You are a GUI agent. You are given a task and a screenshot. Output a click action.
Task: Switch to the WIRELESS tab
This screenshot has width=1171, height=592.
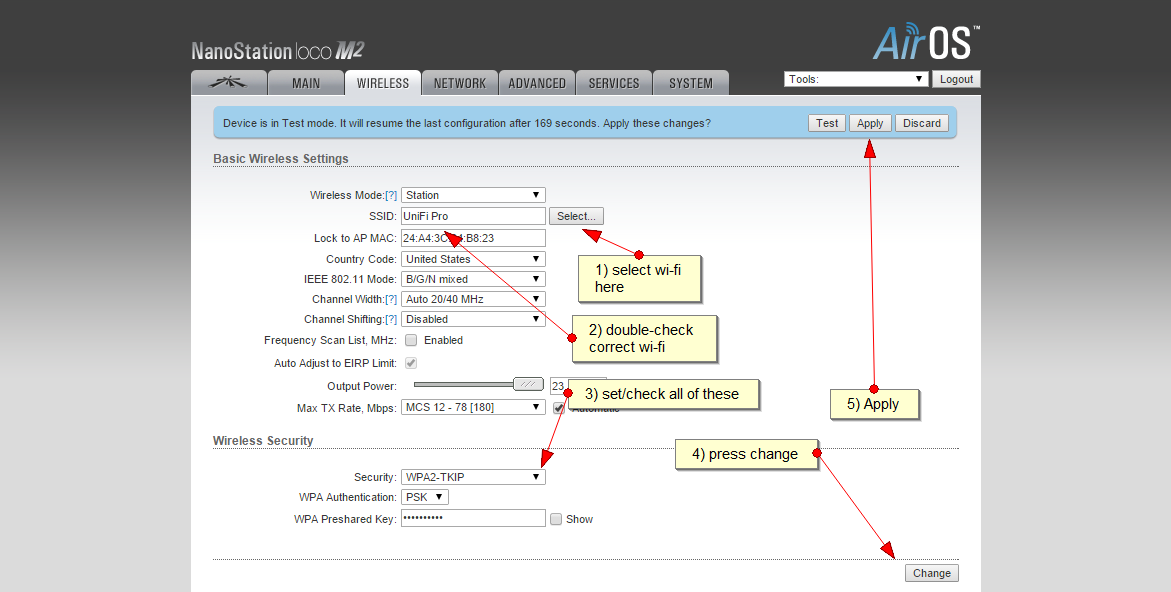tap(382, 83)
